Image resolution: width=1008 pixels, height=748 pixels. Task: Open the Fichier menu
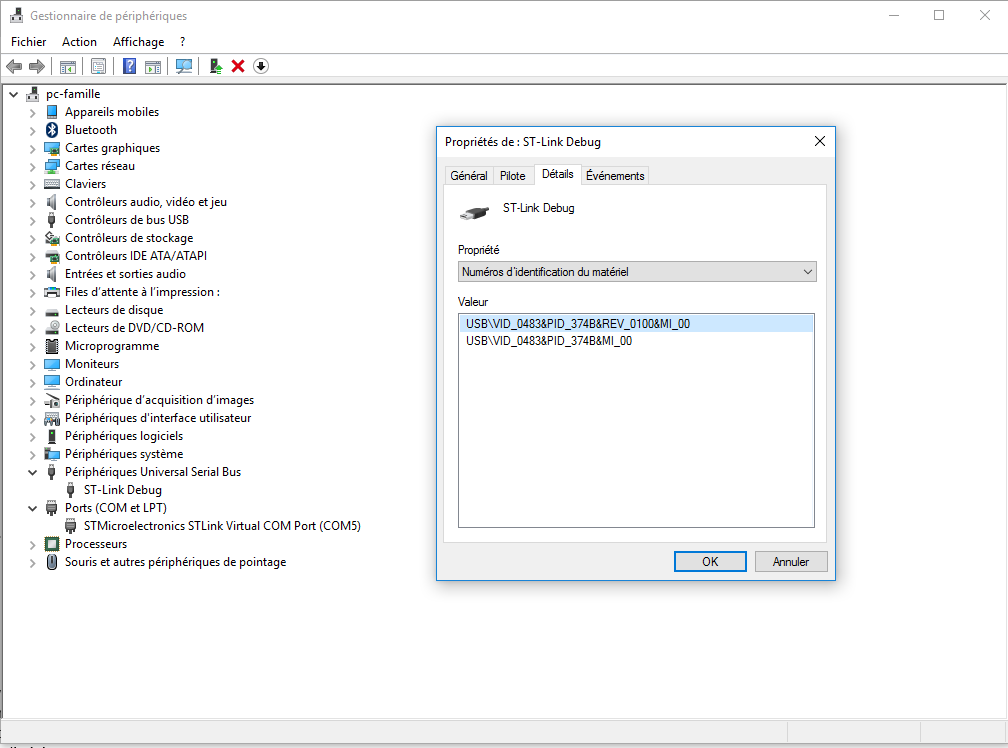28,42
